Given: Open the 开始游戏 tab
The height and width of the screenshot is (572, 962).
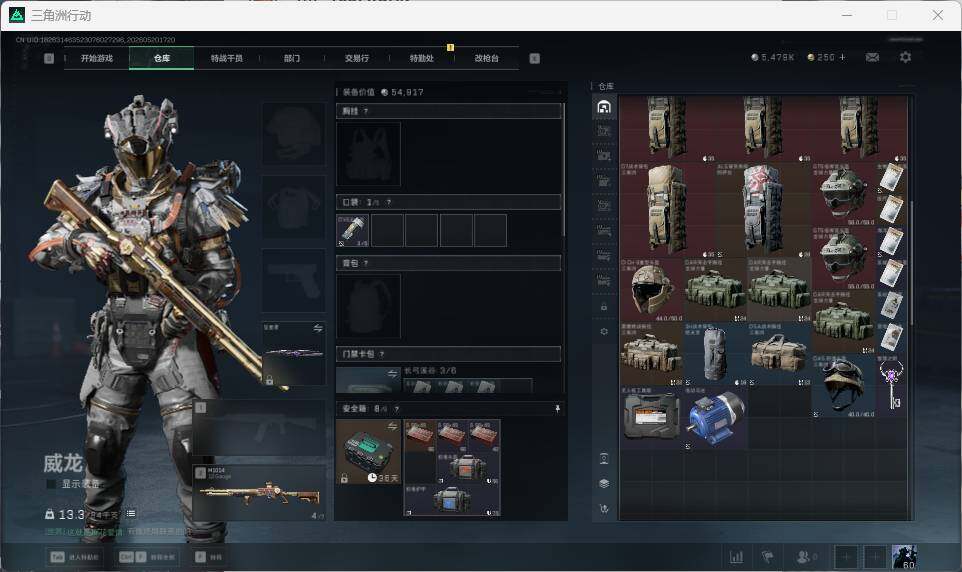Looking at the screenshot, I should (97, 58).
